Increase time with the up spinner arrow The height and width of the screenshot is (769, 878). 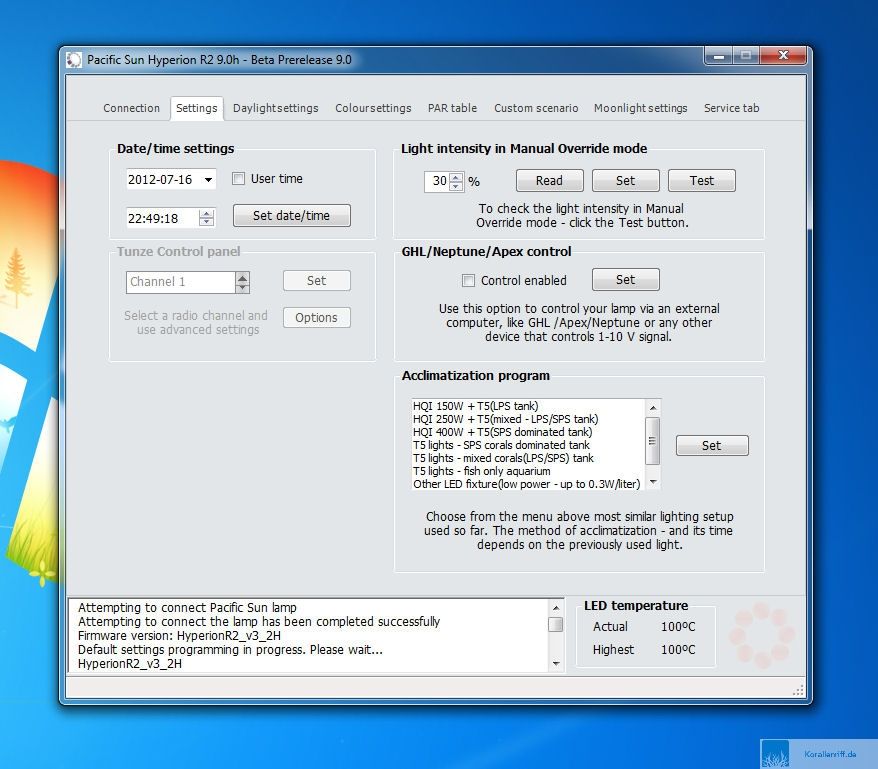(207, 213)
